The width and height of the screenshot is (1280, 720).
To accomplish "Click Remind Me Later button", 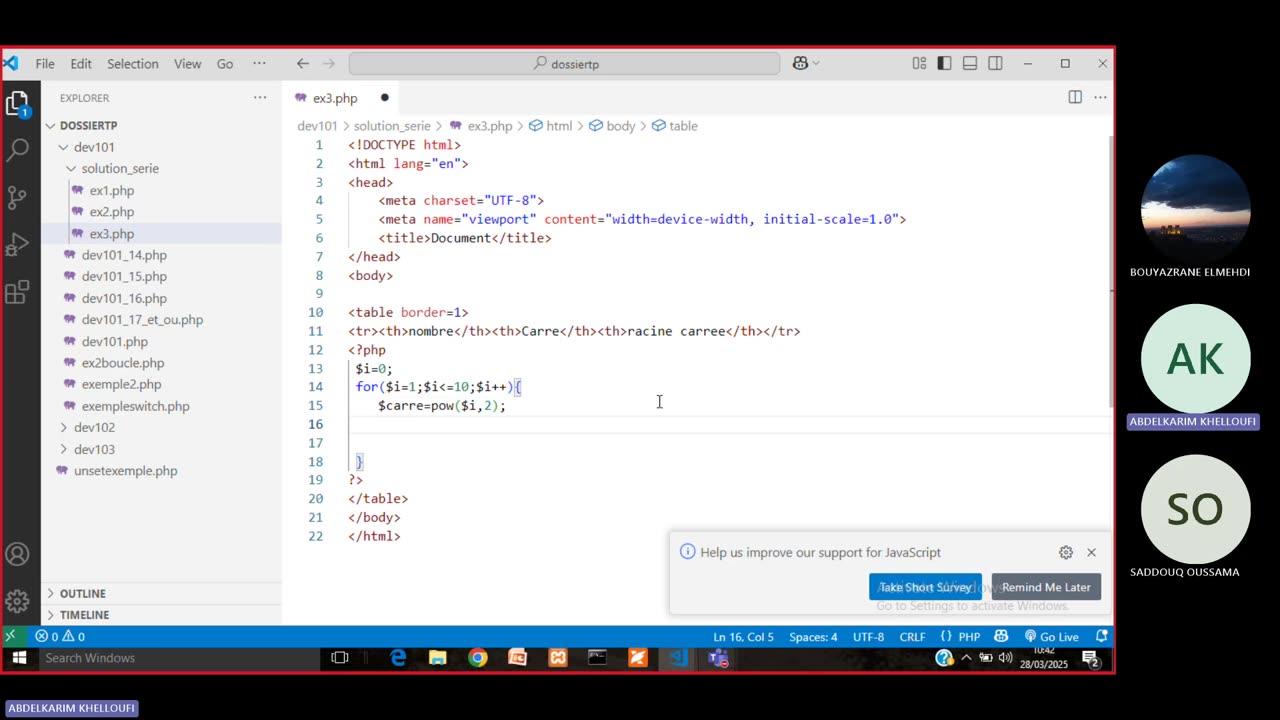I will point(1046,587).
